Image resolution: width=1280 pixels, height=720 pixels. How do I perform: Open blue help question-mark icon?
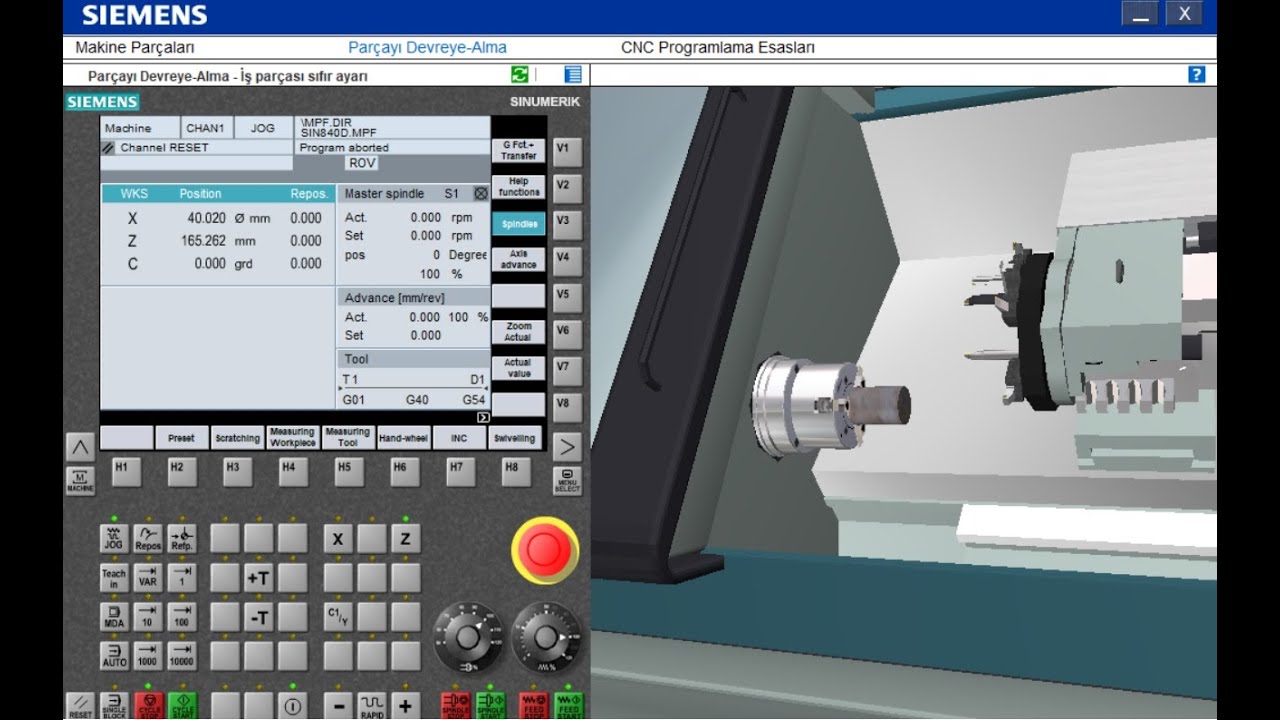(1196, 74)
